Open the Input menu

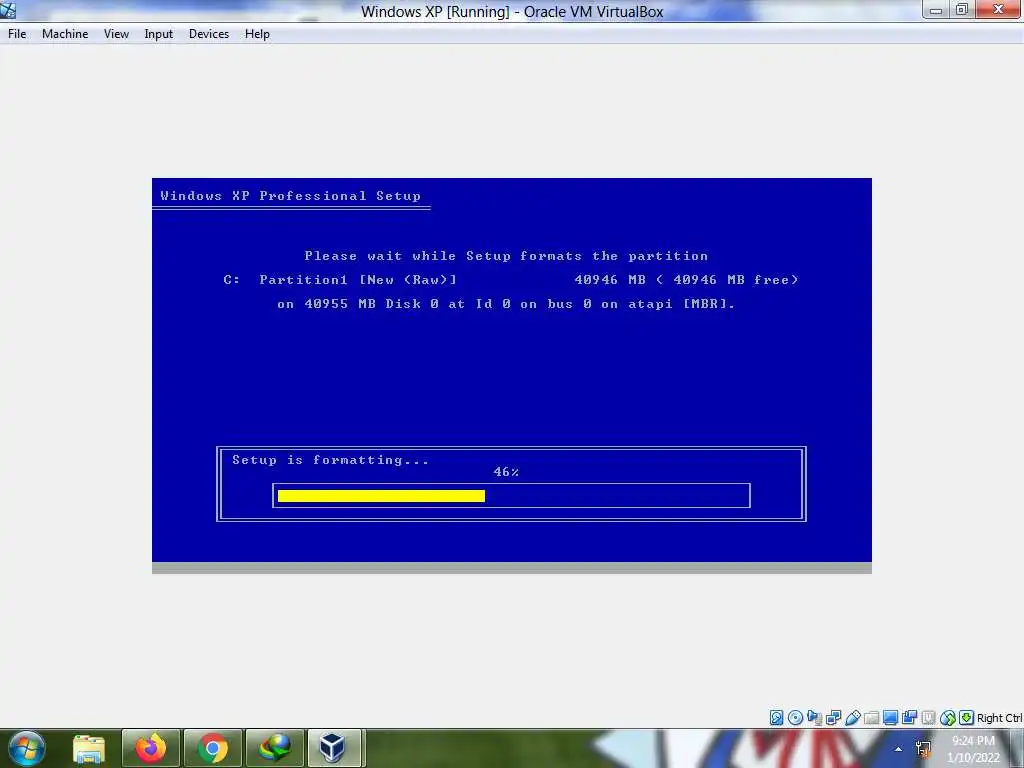coord(159,34)
